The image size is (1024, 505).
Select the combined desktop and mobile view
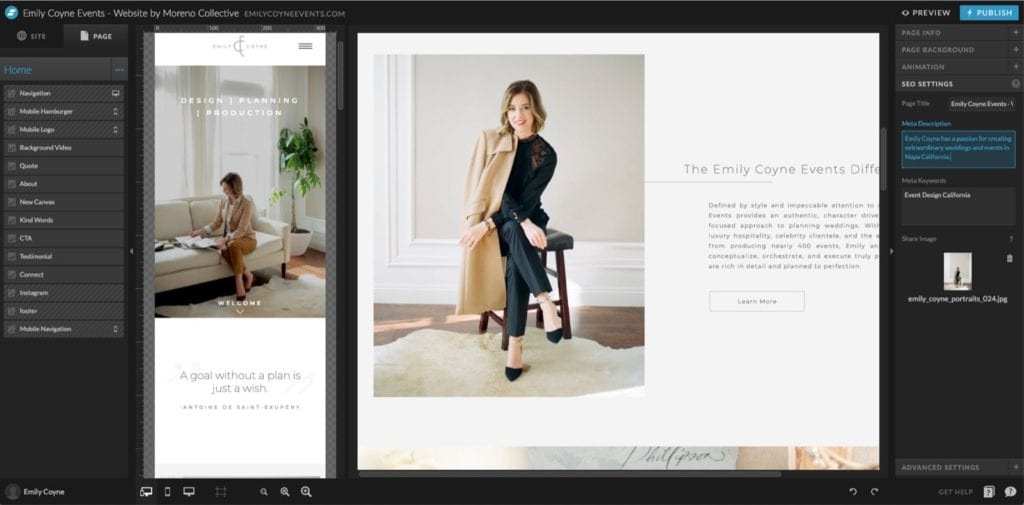146,492
